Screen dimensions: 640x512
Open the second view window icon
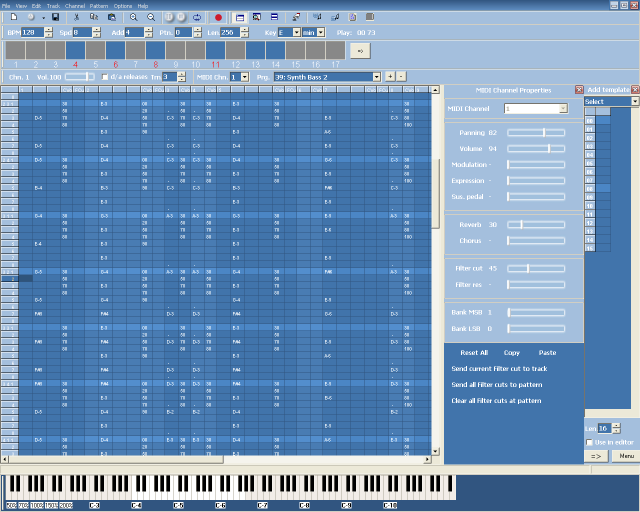257,17
